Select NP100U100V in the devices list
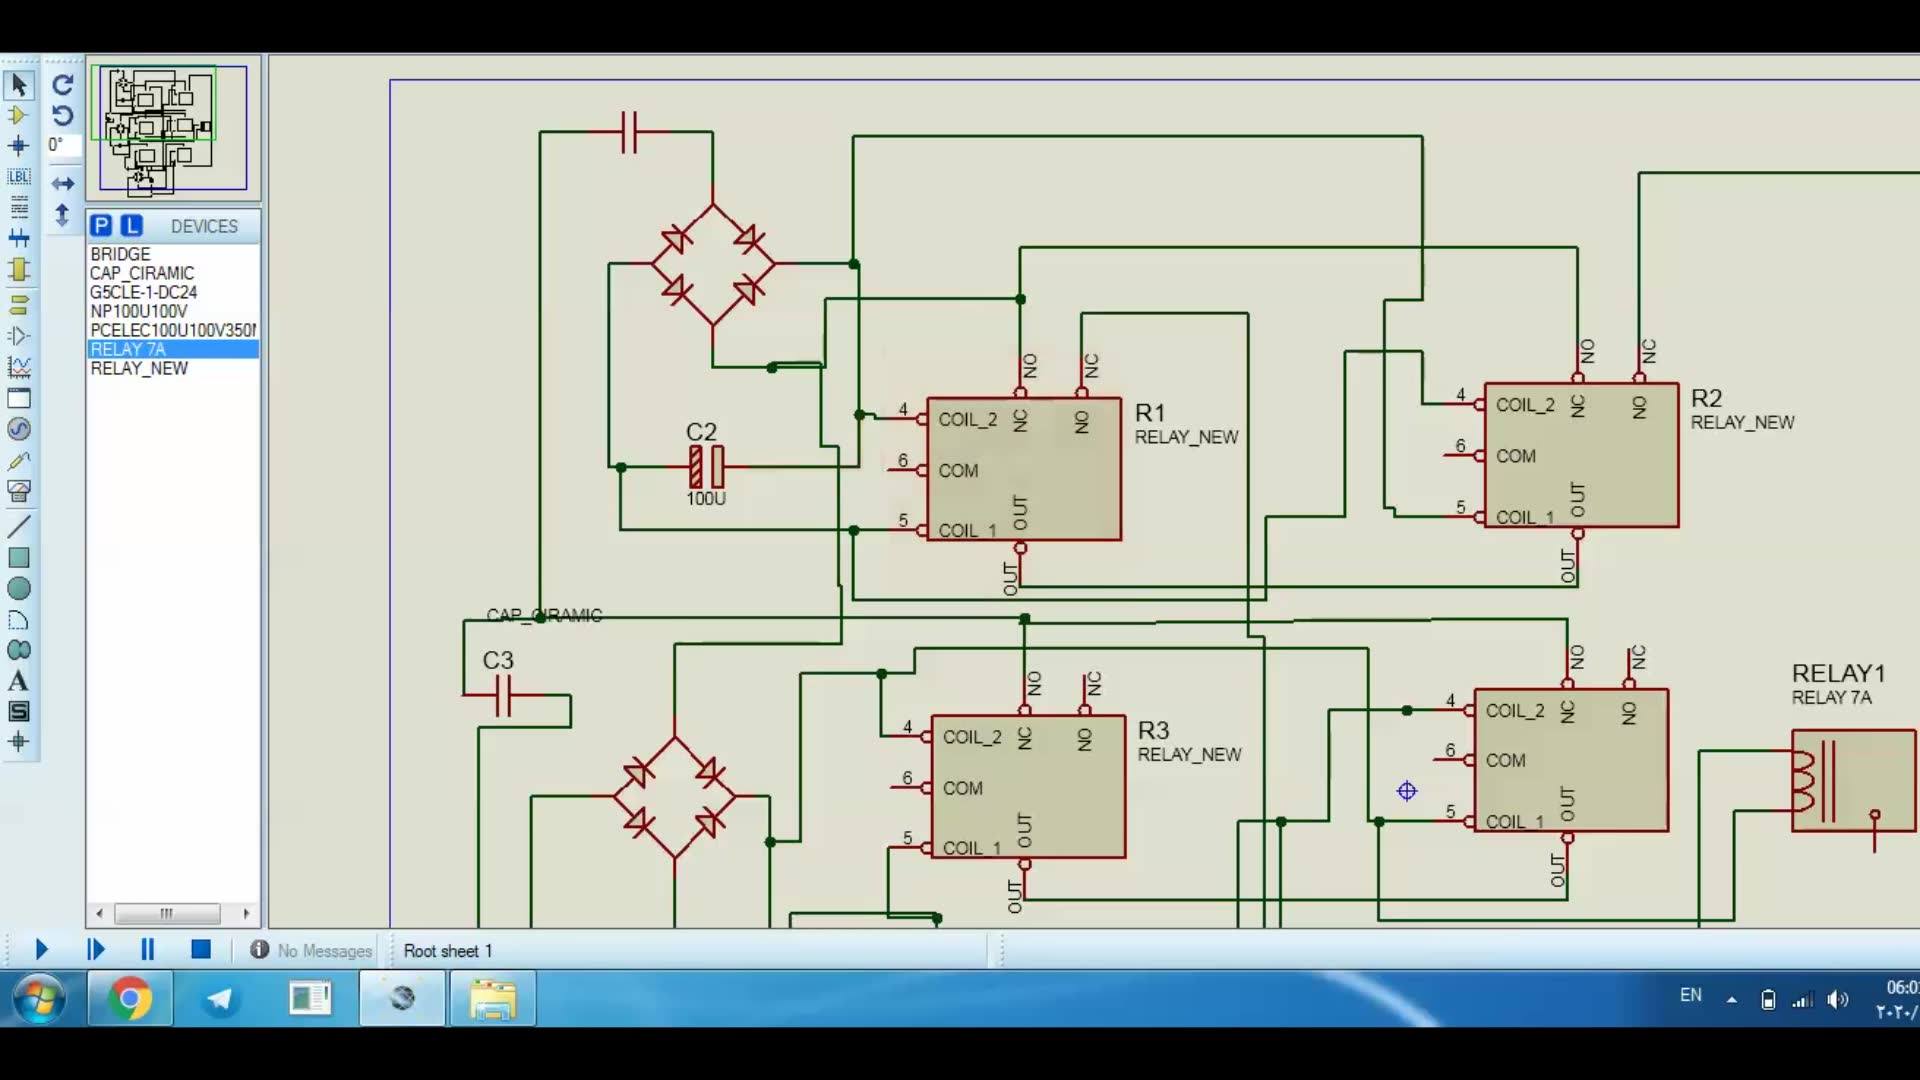1920x1080 pixels. [173, 311]
